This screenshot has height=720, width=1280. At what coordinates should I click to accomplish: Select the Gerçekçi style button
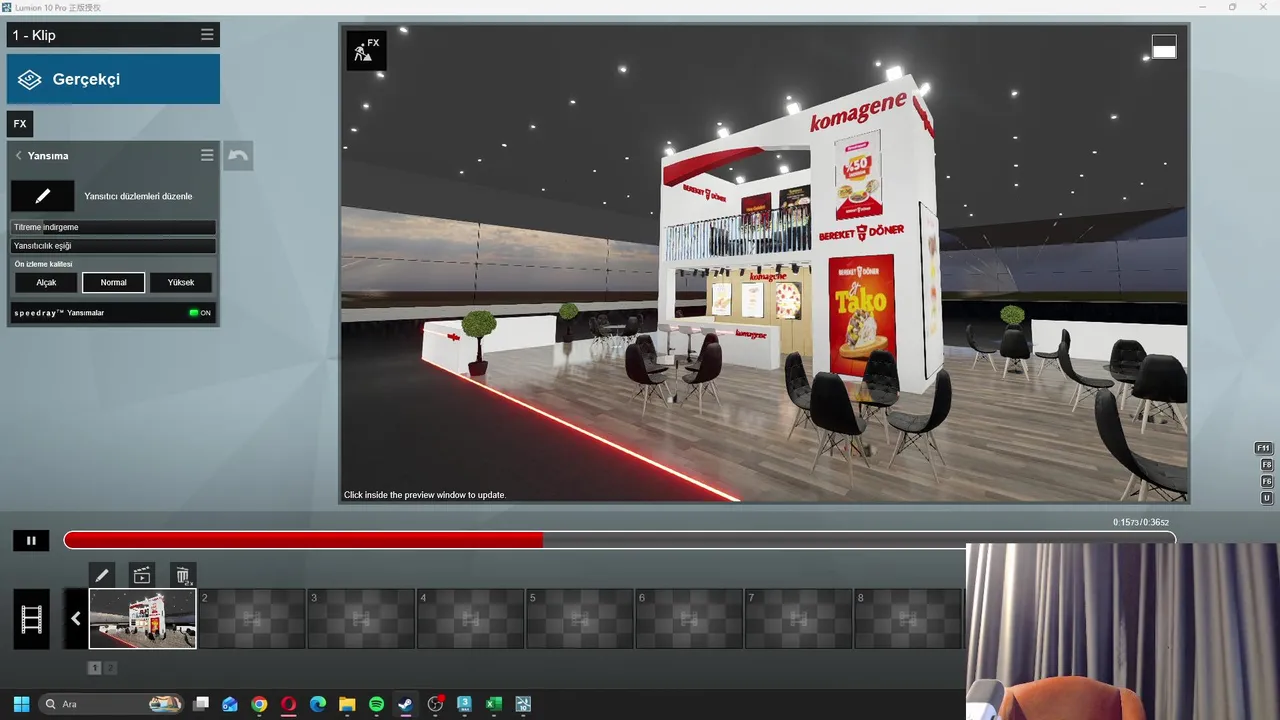pos(113,79)
